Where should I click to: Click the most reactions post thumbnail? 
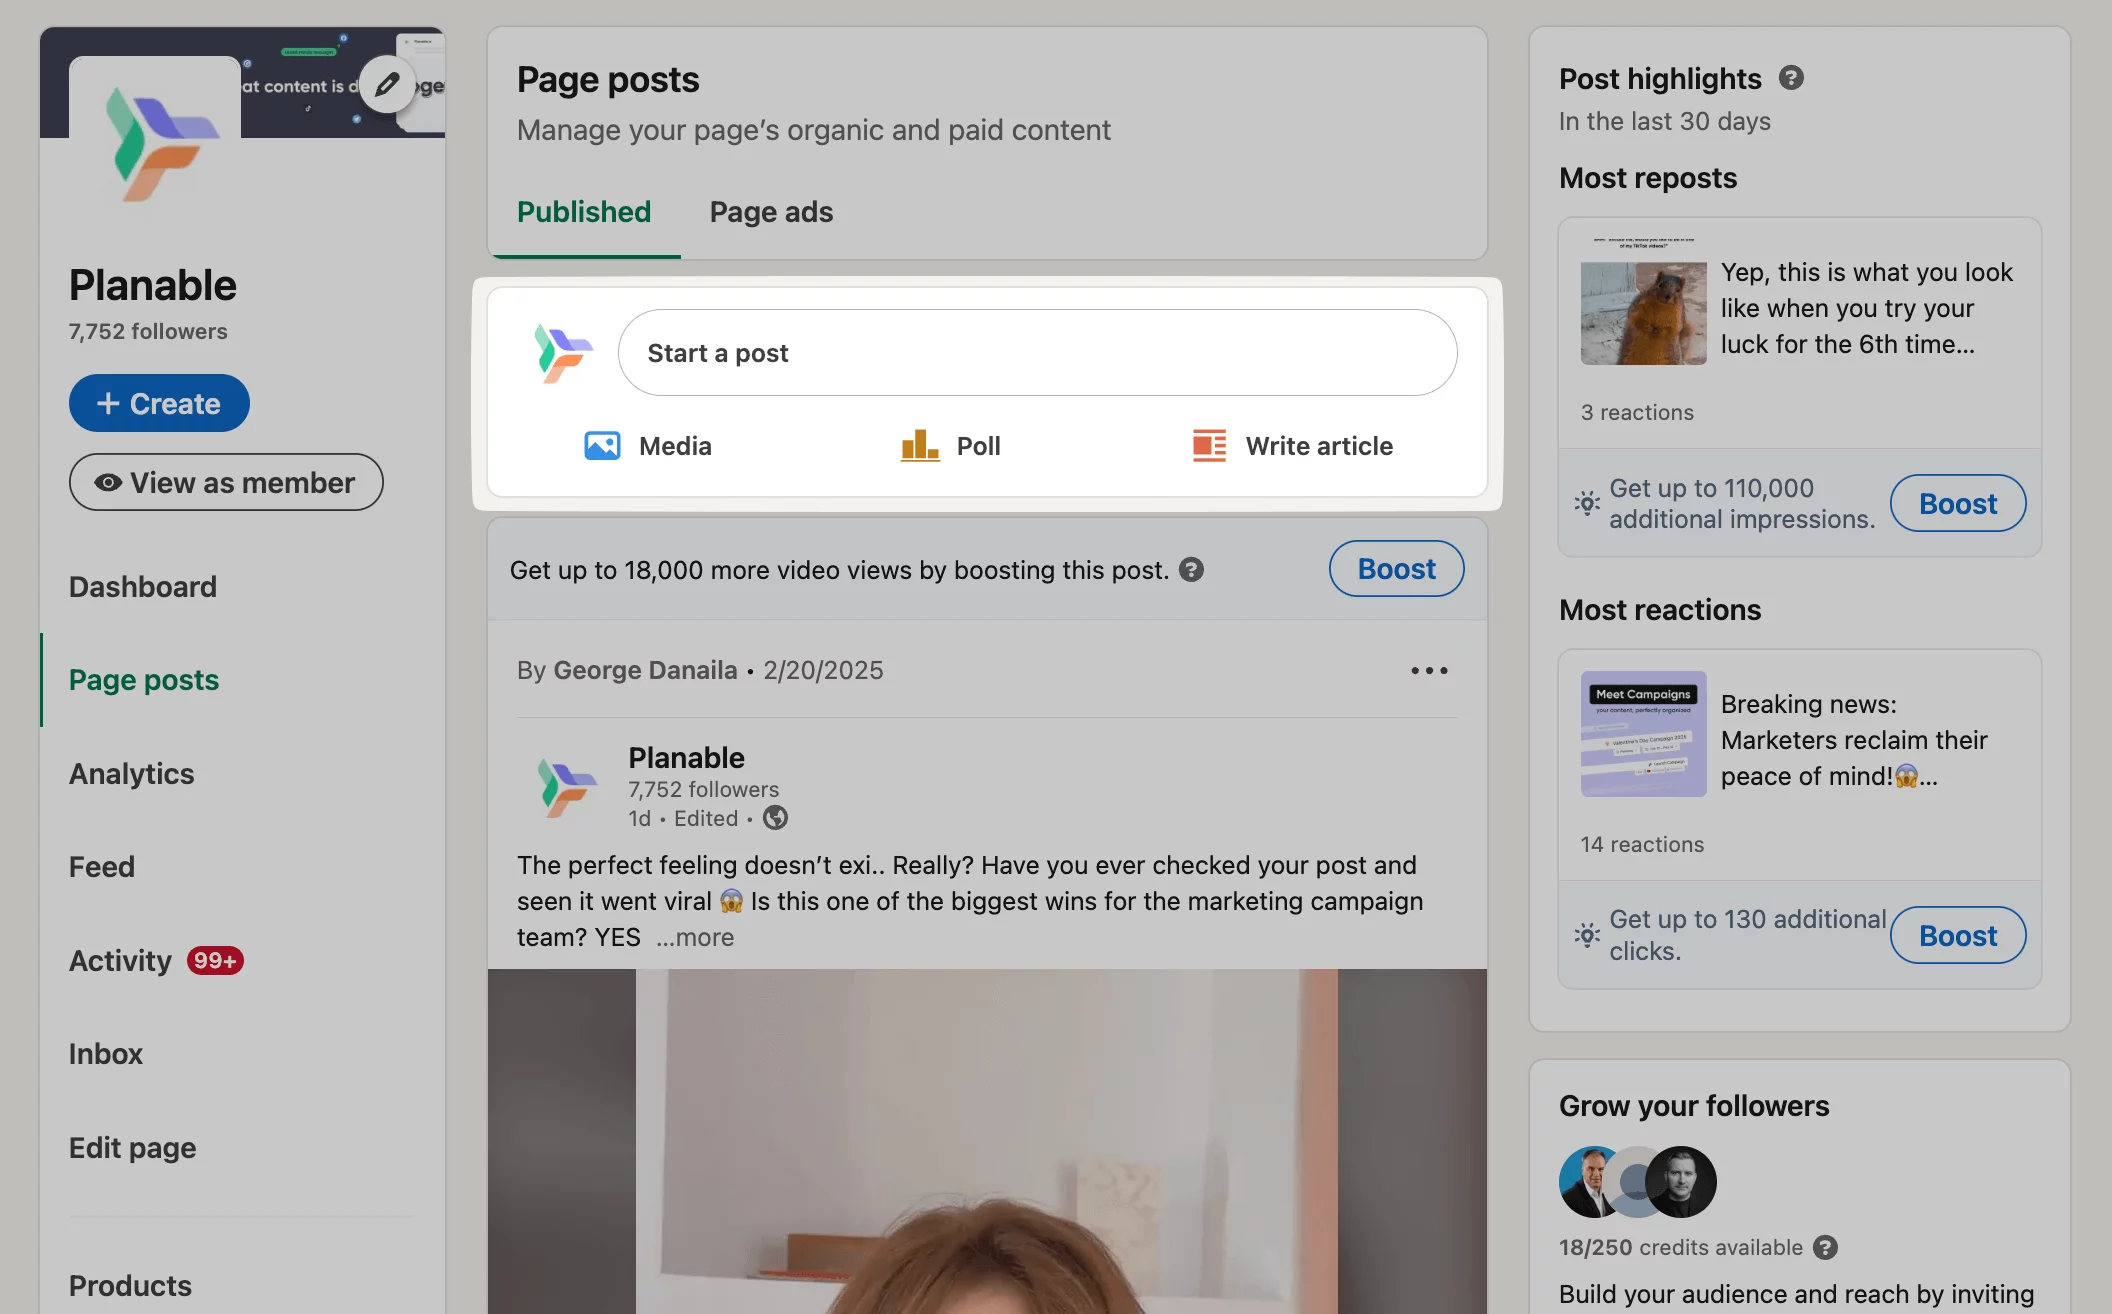point(1643,733)
